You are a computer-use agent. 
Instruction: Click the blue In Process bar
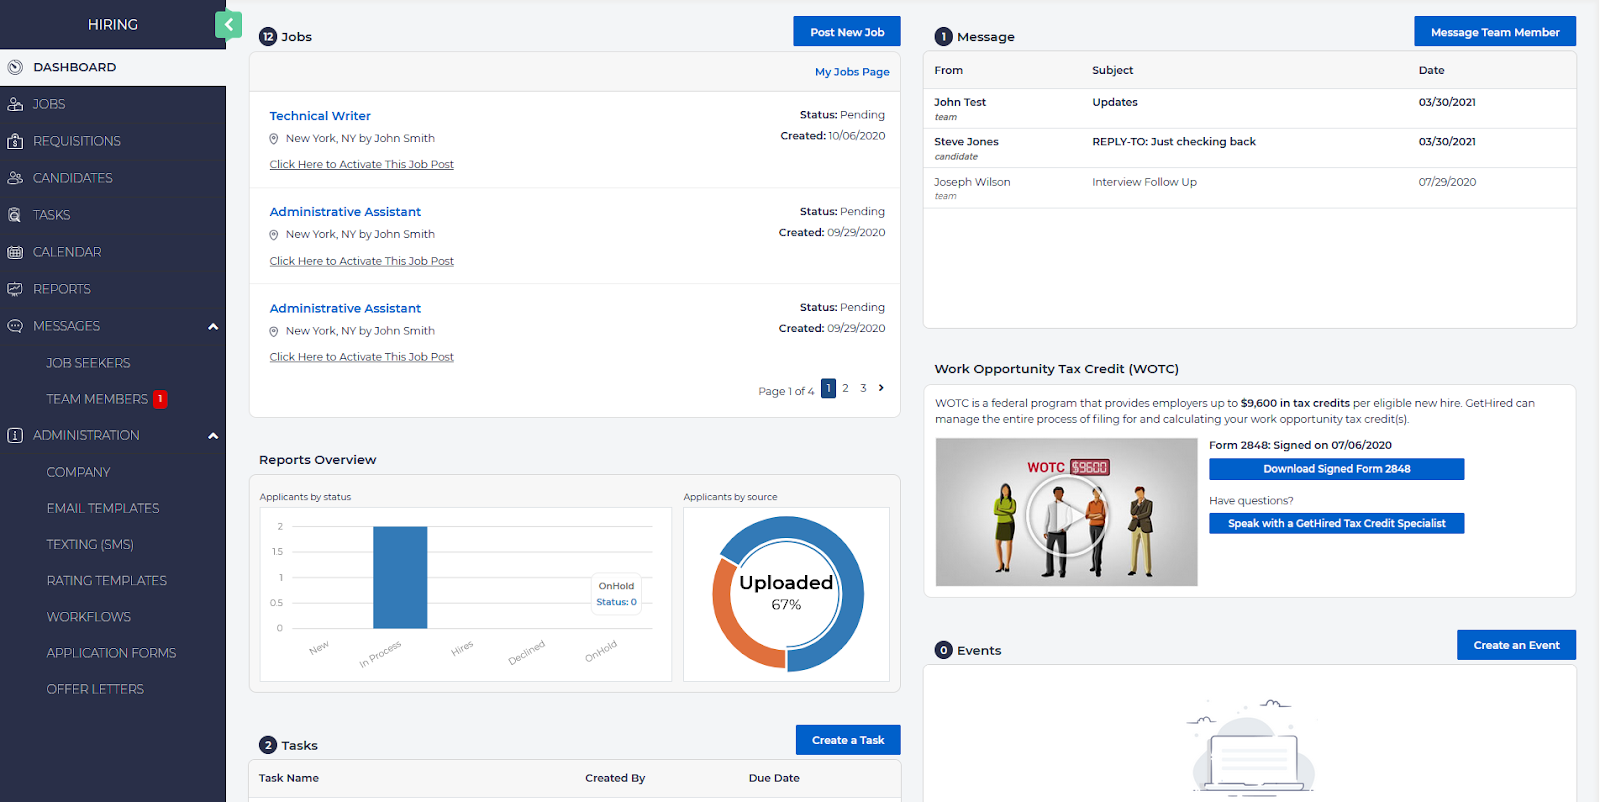click(400, 577)
